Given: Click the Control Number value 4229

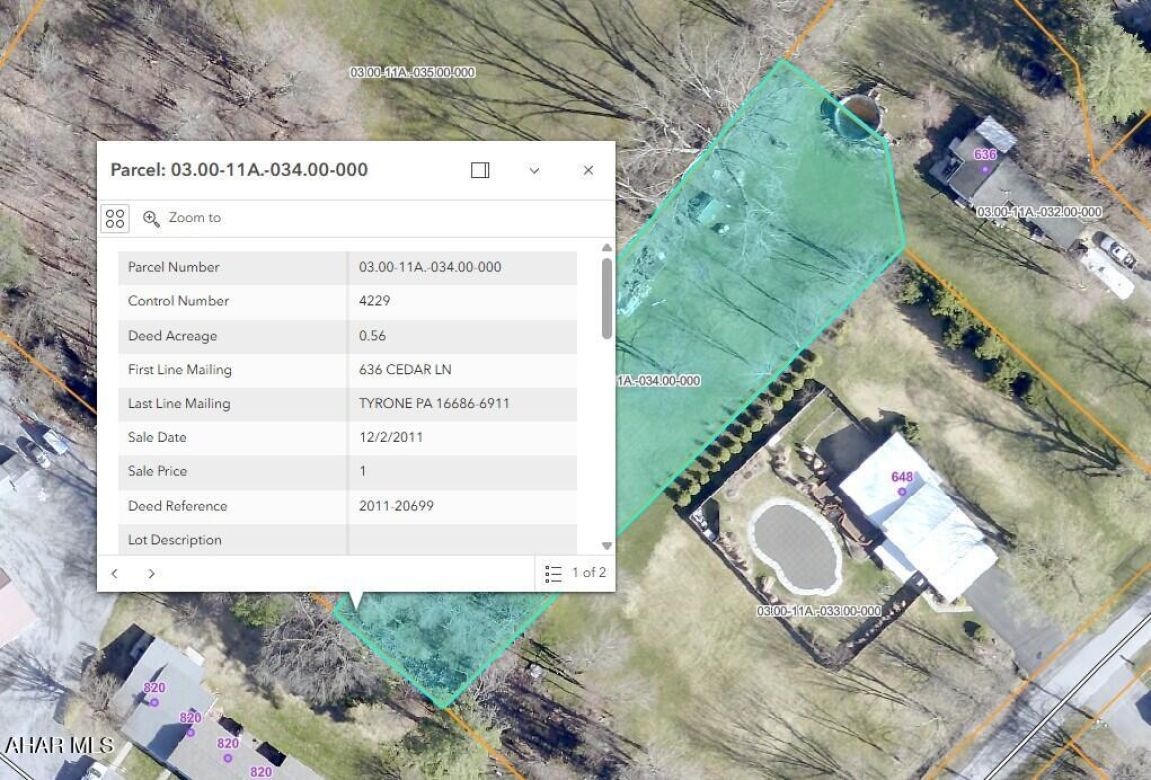Looking at the screenshot, I should tap(375, 301).
